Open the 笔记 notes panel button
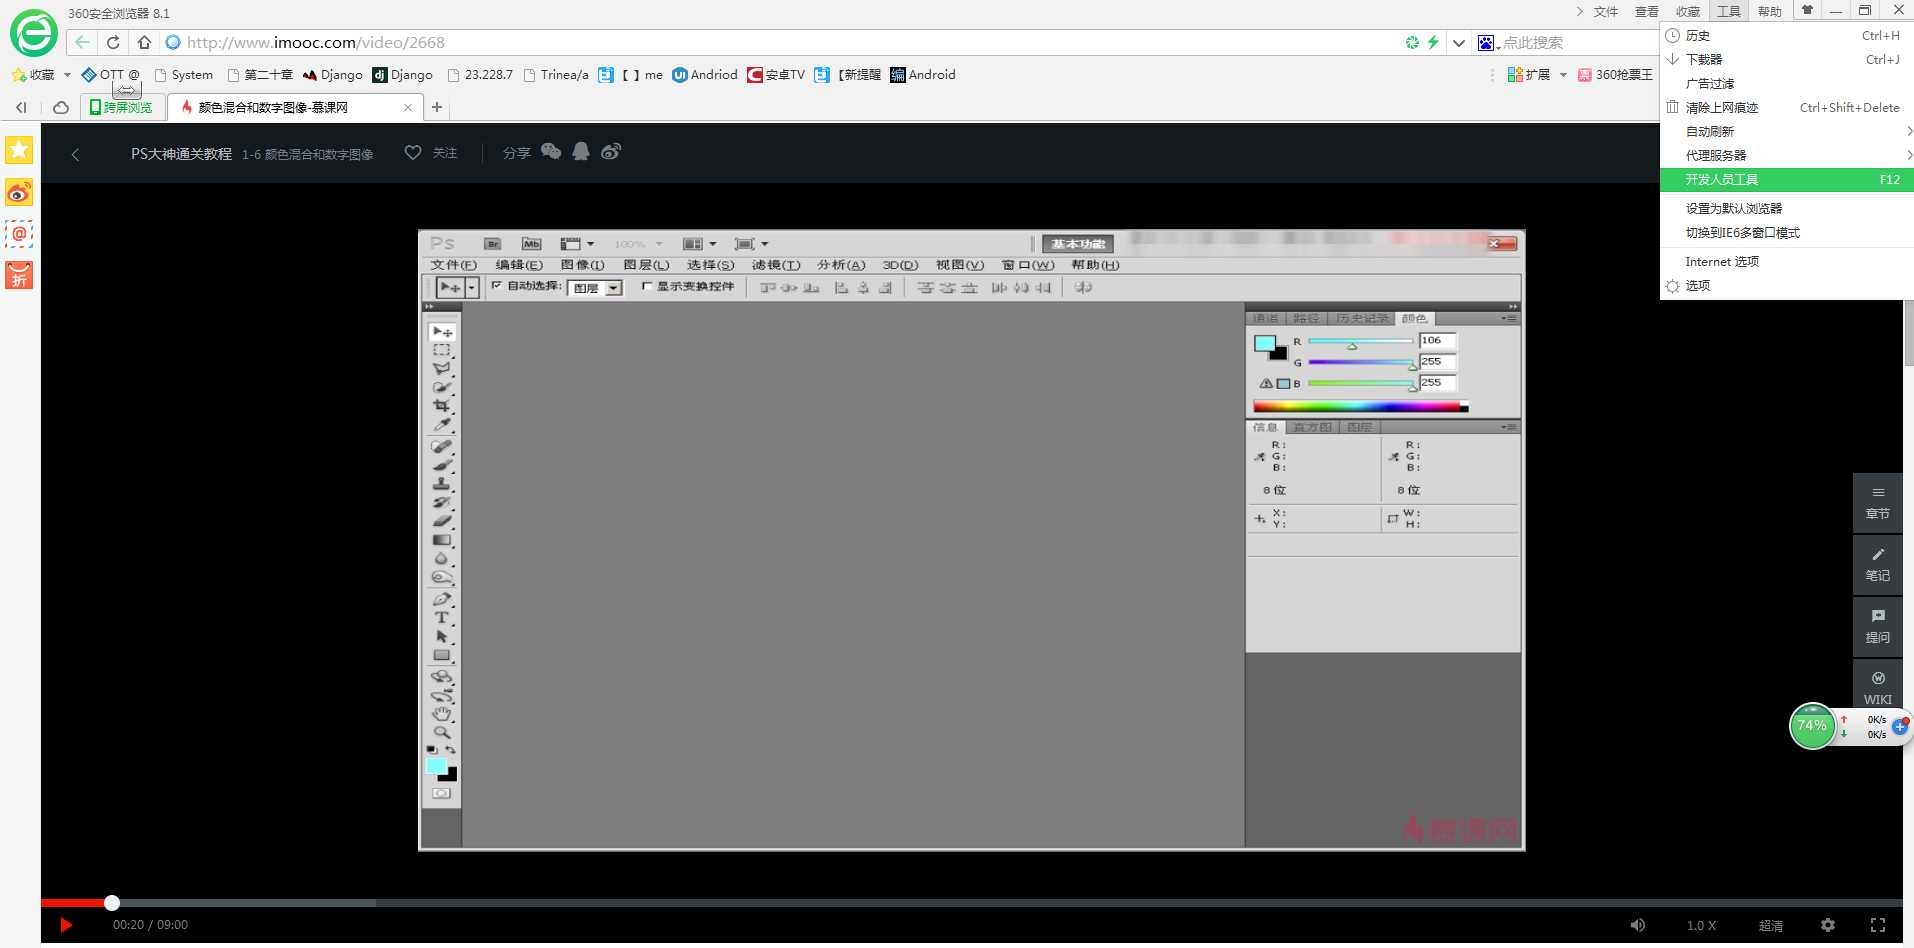This screenshot has height=948, width=1914. click(x=1878, y=565)
